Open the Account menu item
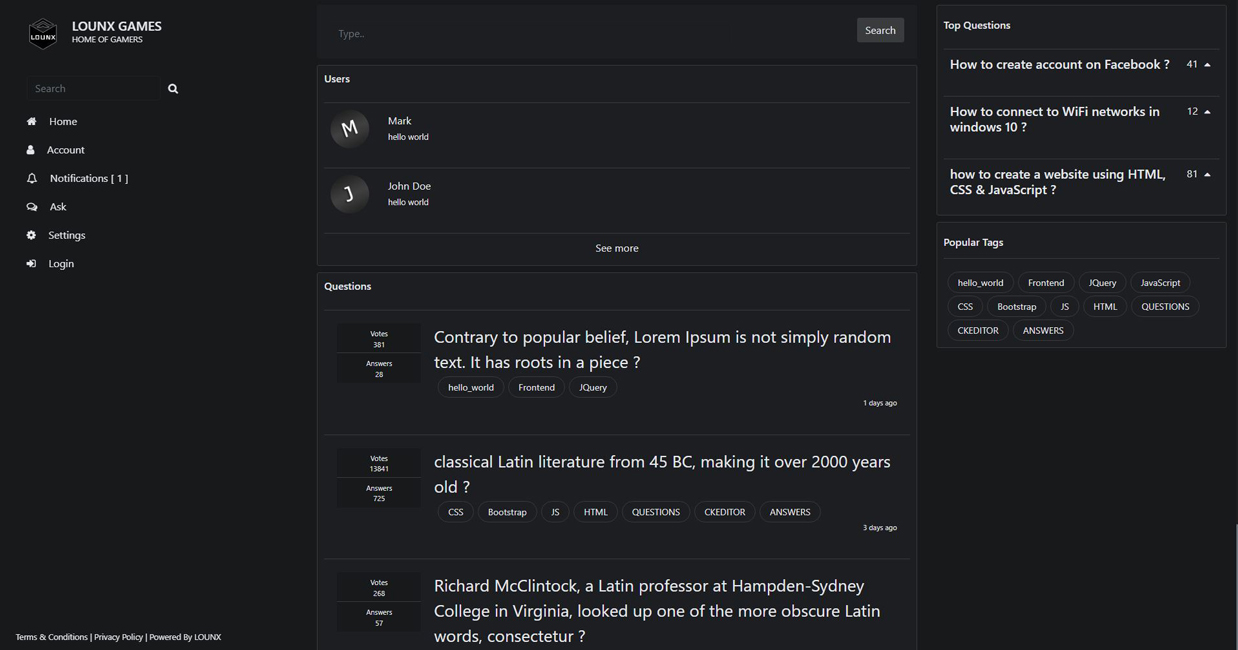 pyautogui.click(x=65, y=150)
